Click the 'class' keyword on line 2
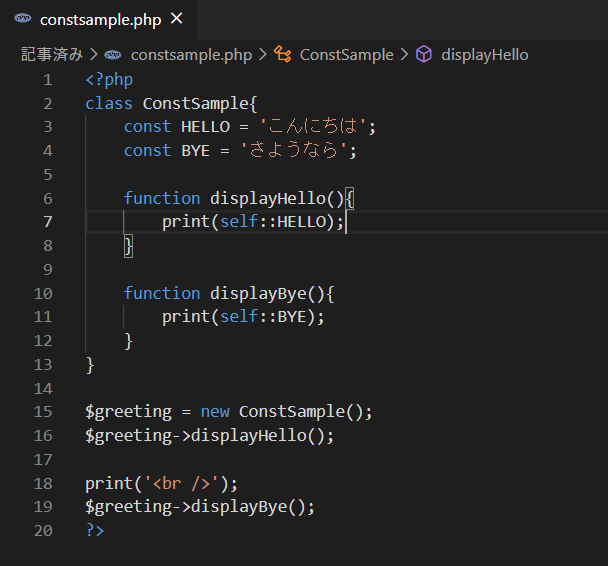The height and width of the screenshot is (566, 608). [109, 104]
